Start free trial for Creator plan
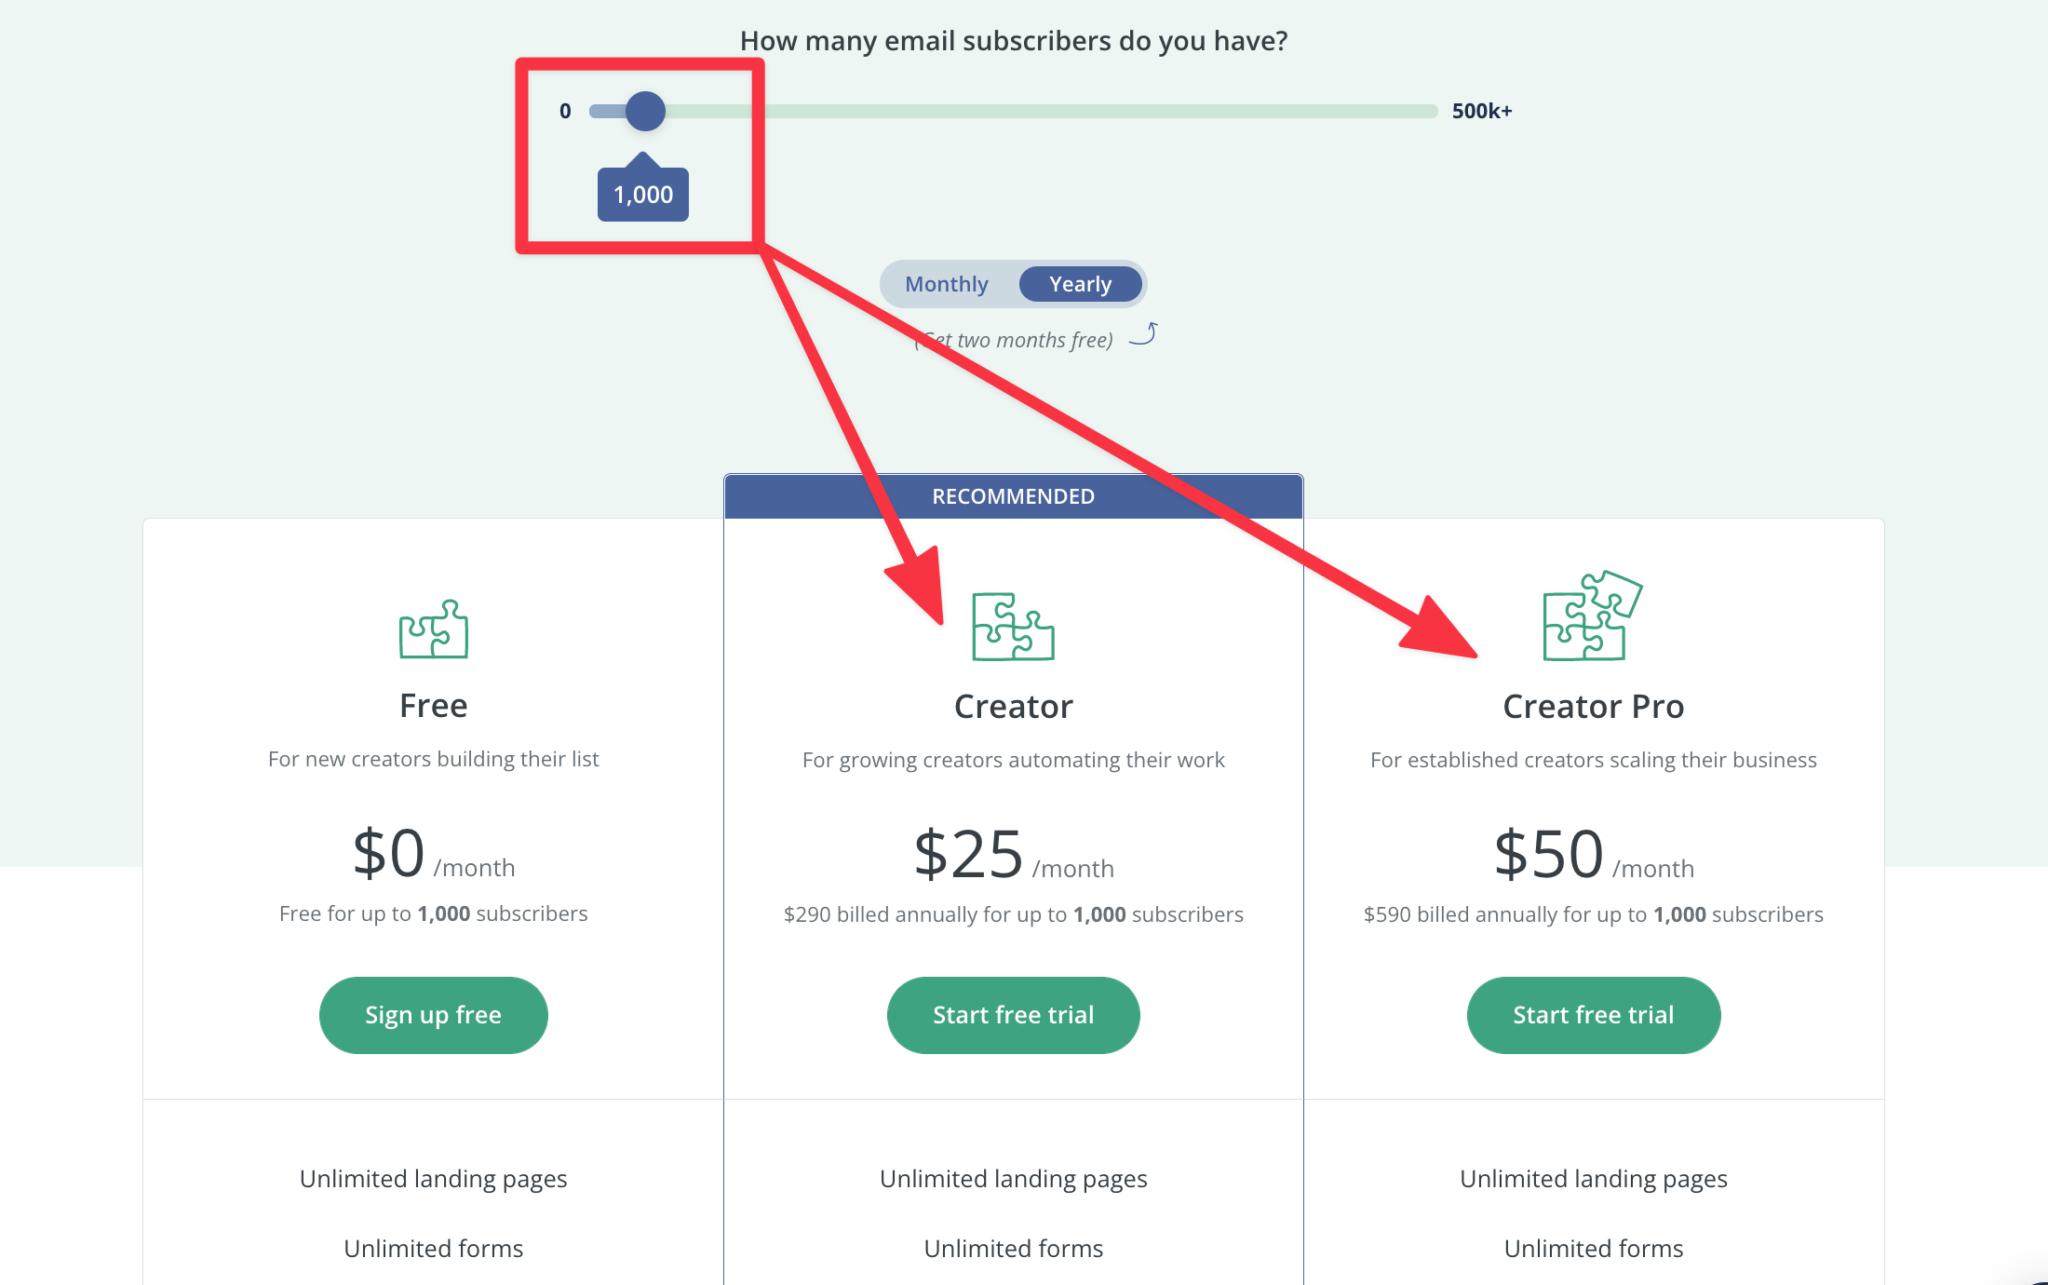 pyautogui.click(x=1013, y=1015)
